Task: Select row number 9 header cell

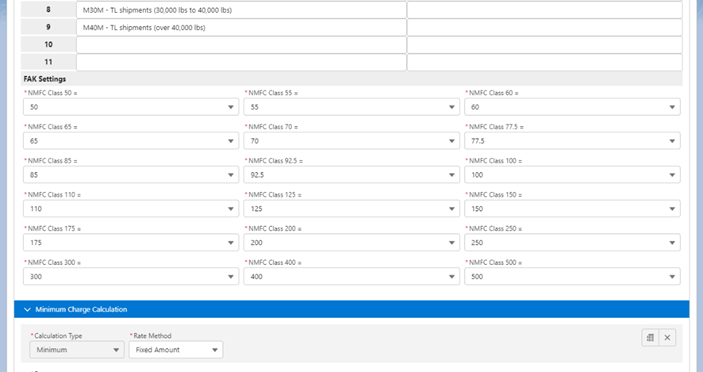Action: 48,27
